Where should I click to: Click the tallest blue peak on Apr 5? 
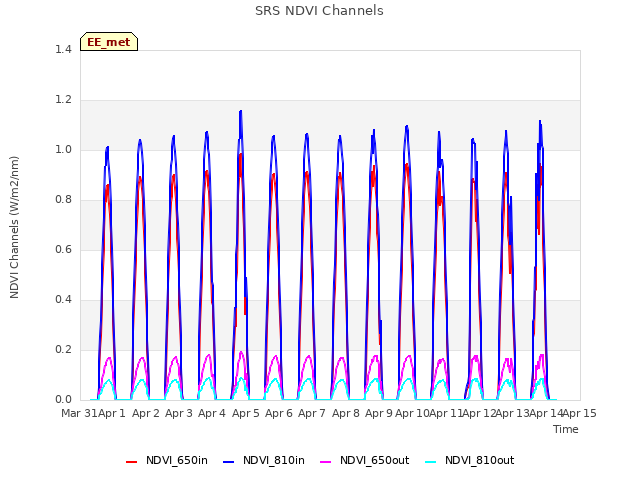(241, 111)
